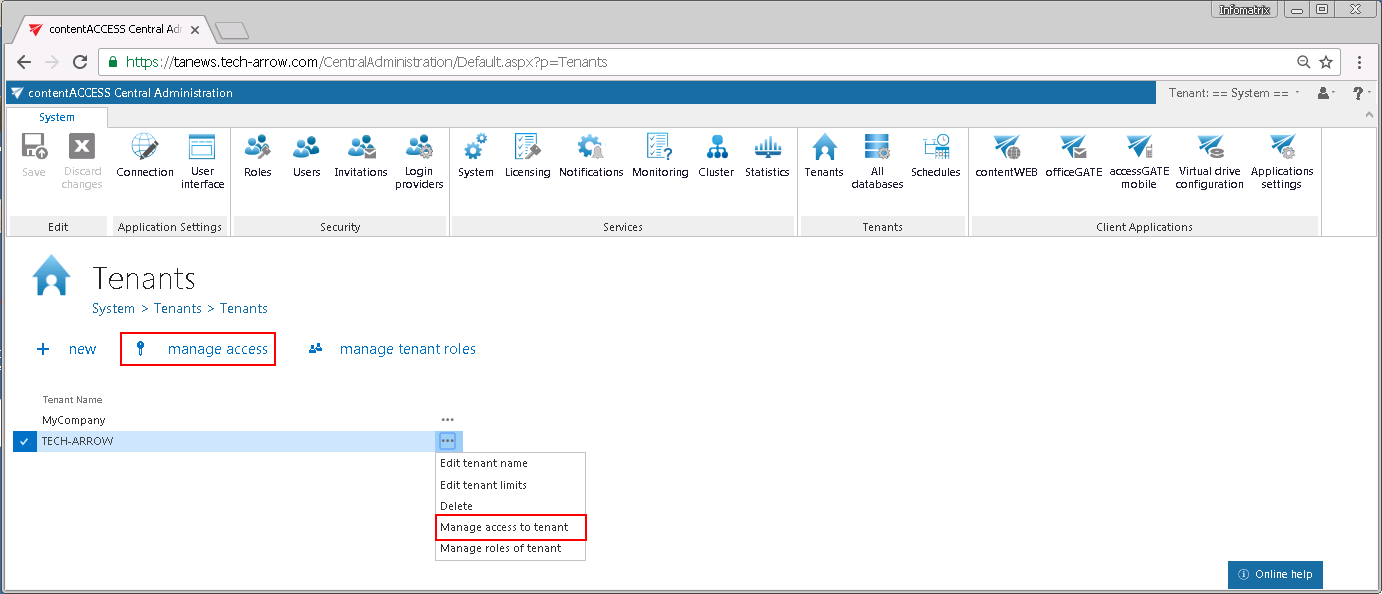Viewport: 1382px width, 594px height.
Task: Click the manage access button
Action: coord(198,349)
